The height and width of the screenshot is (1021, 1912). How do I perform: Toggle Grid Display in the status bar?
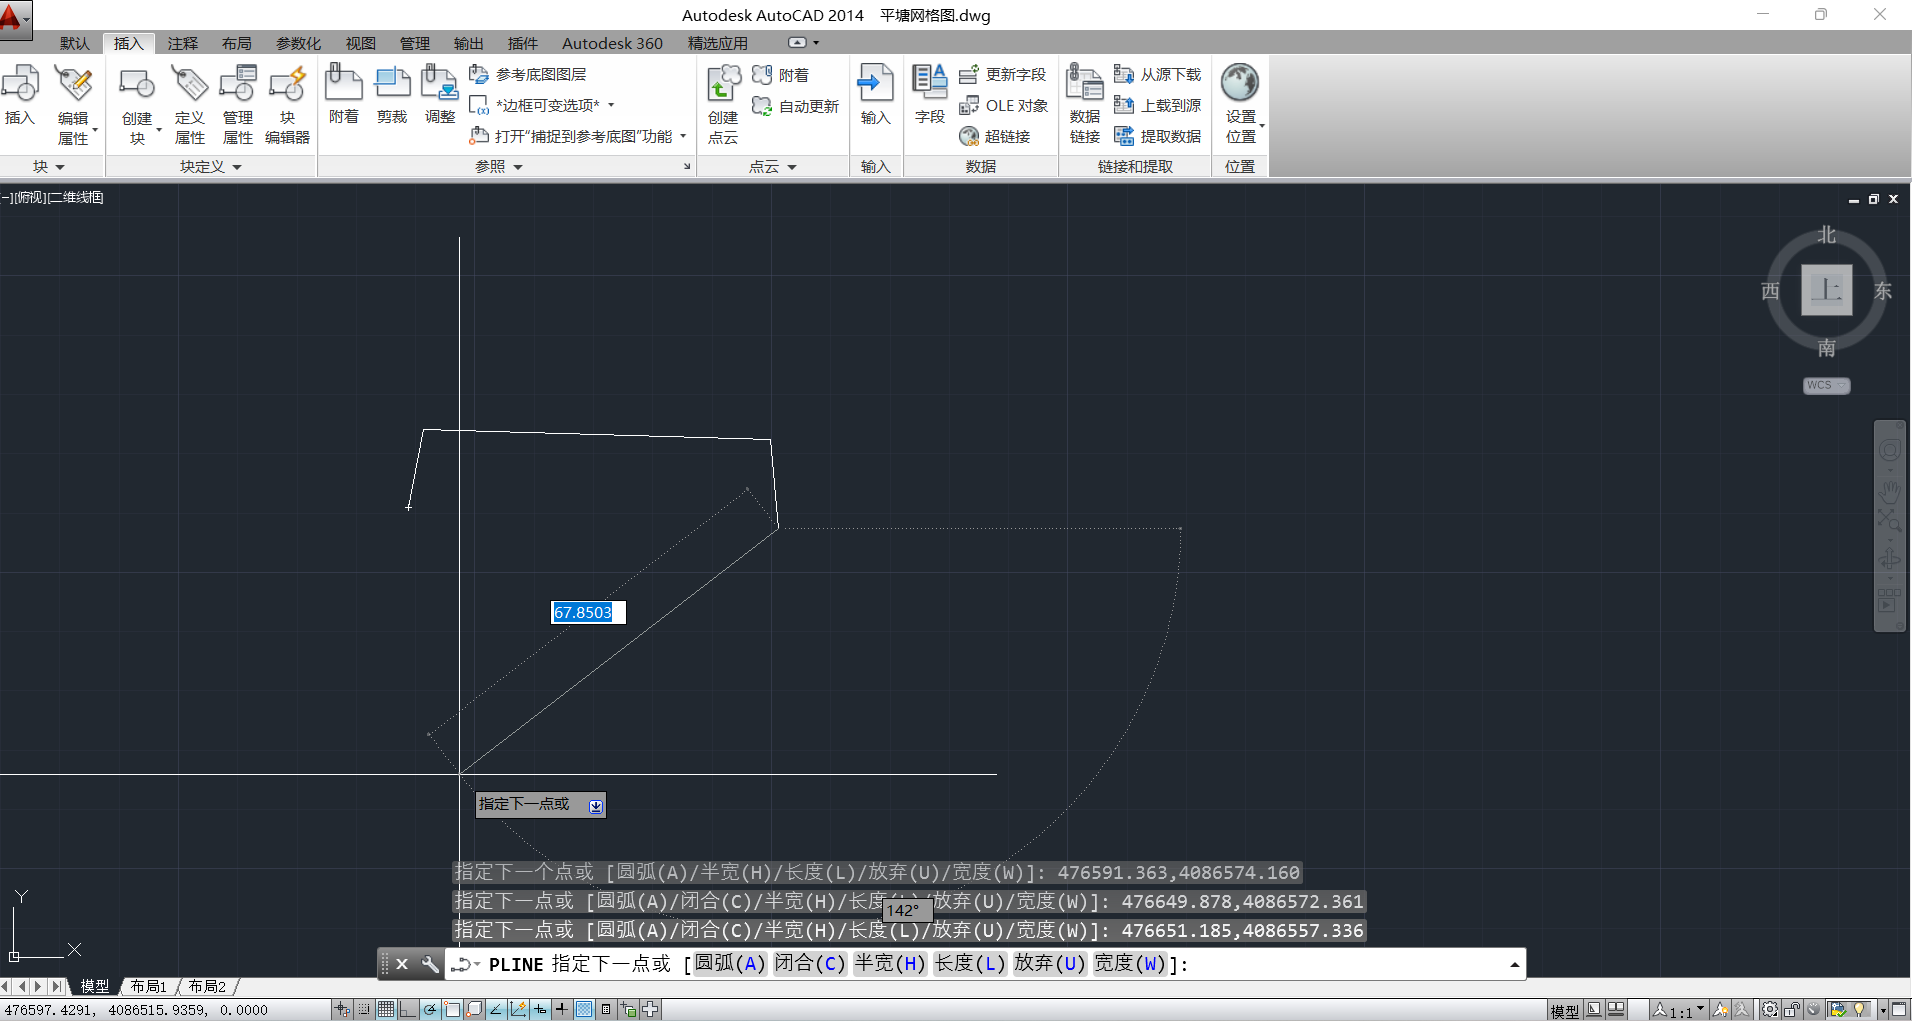coord(386,1010)
